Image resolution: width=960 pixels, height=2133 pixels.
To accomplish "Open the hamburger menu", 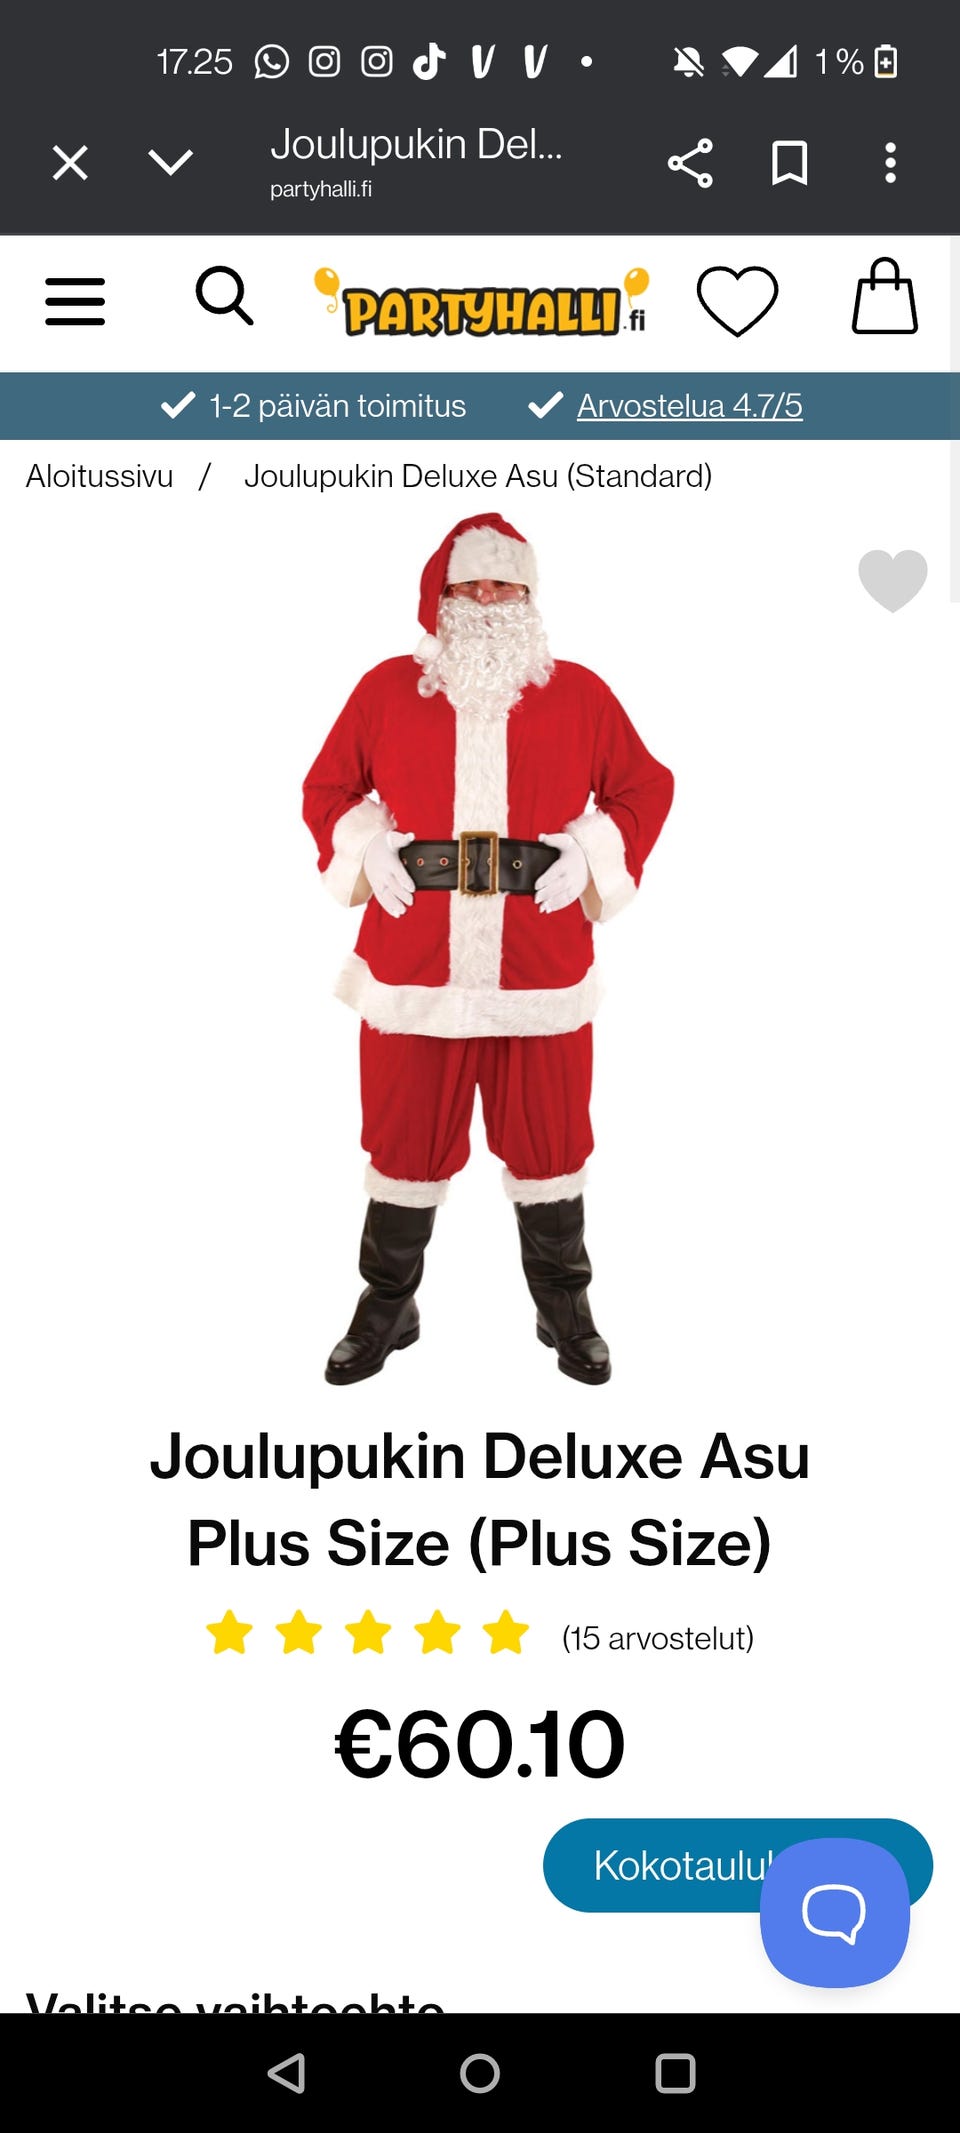I will click(75, 302).
